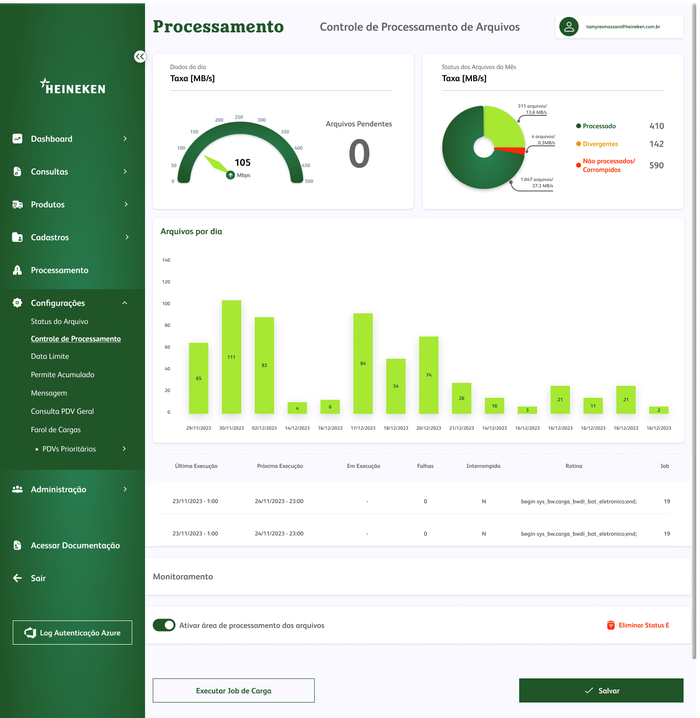Click the page vertical scrollbar
This screenshot has height=718, width=700.
coord(696,332)
